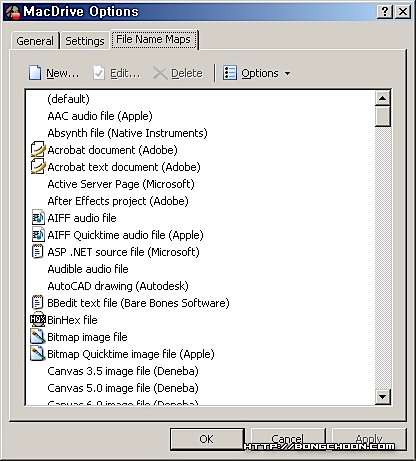Select AutoCAD drawing (Autodesk)
Screen dimensions: 416x461
(118, 286)
